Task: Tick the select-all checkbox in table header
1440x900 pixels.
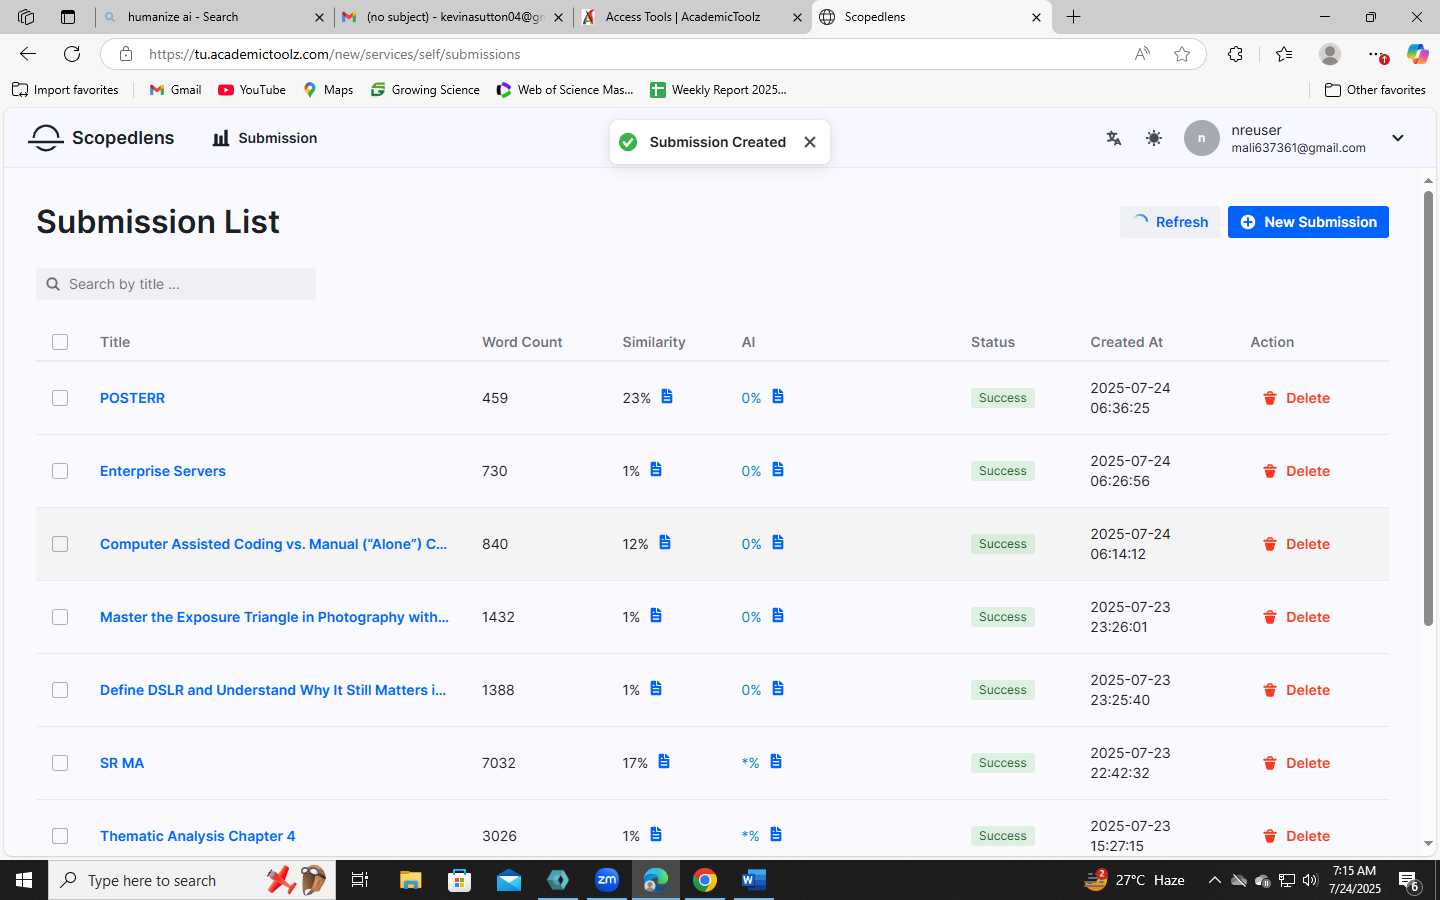Action: point(60,342)
